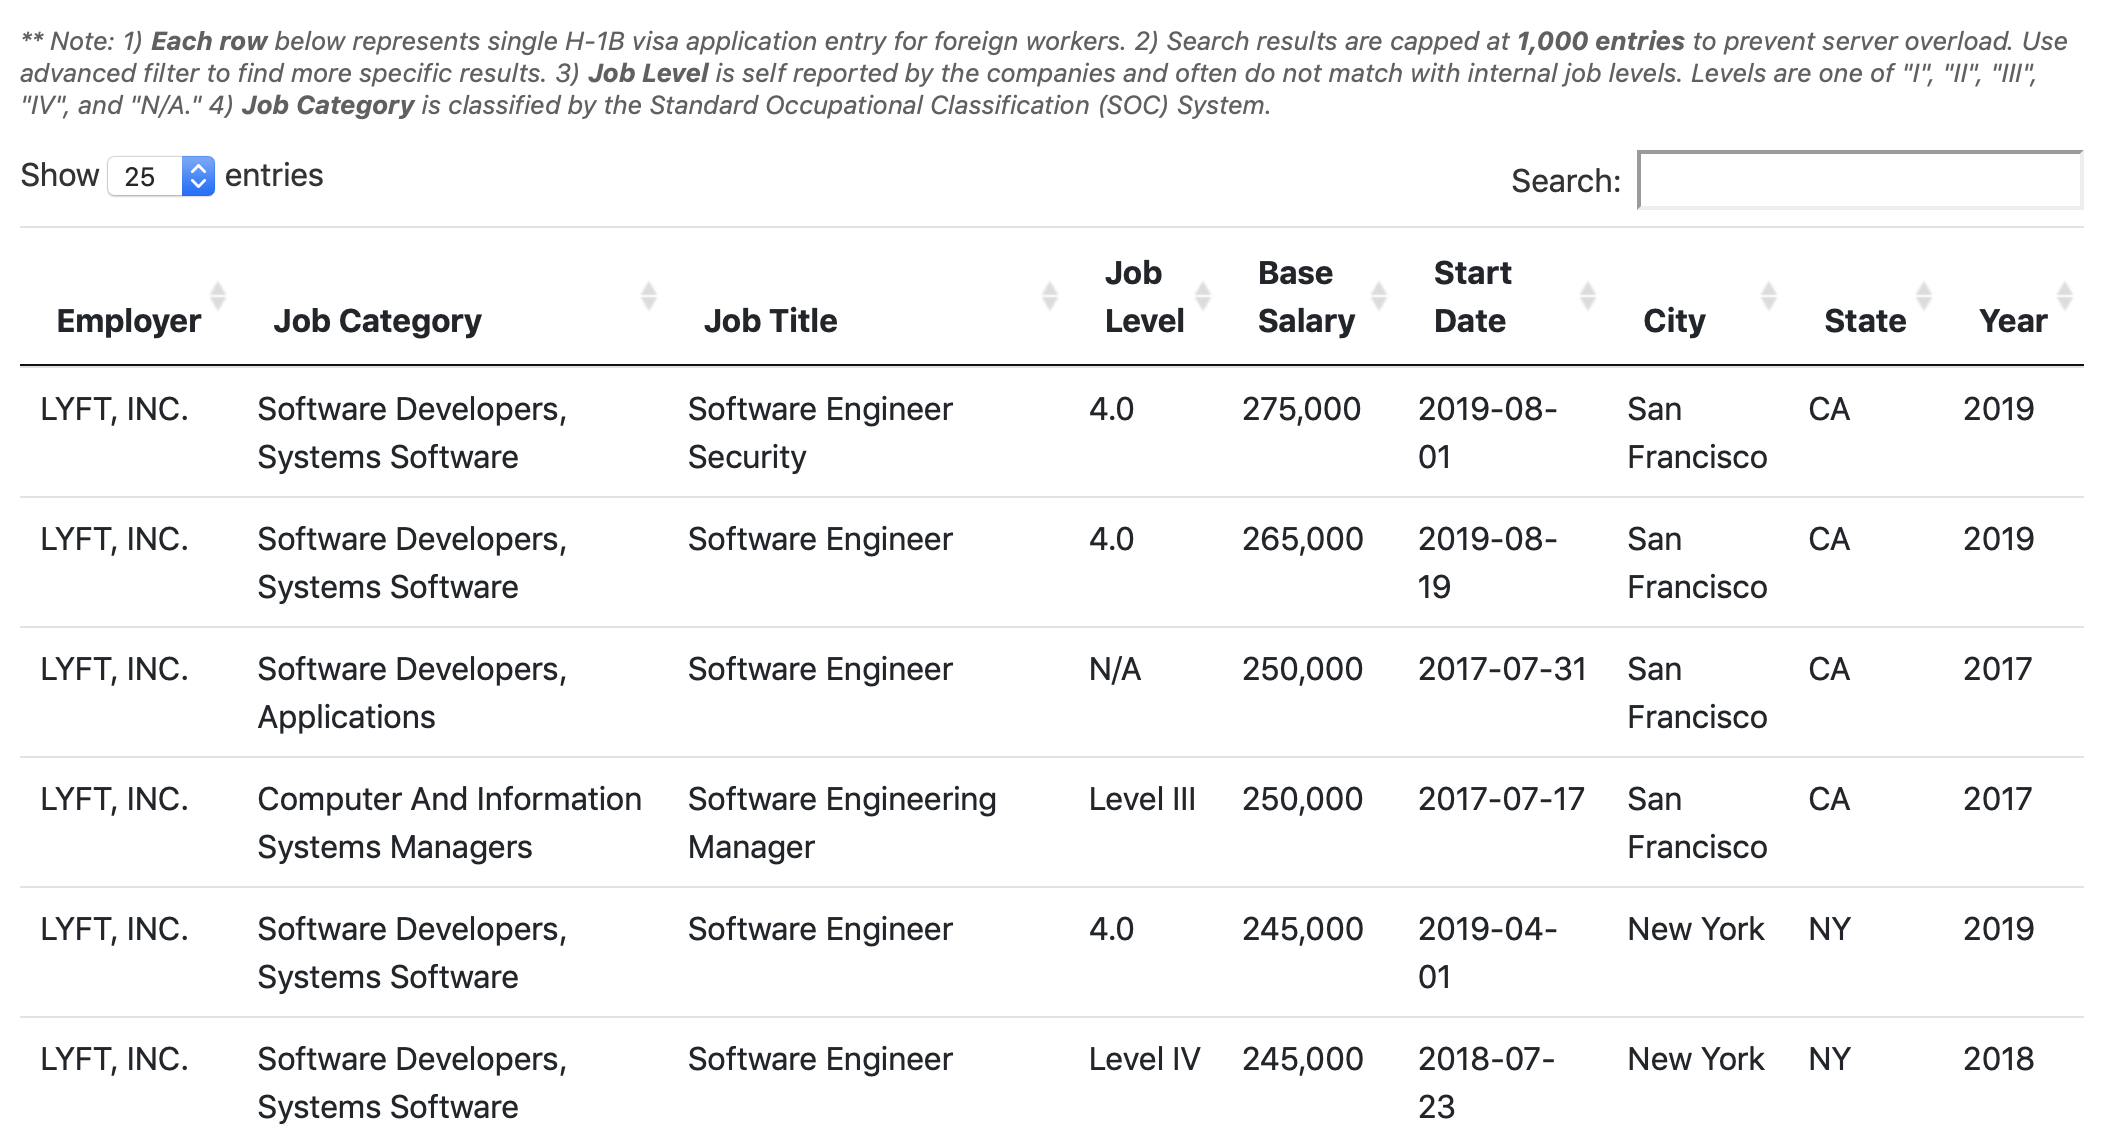2106x1146 pixels.
Task: Click the blue stepper arrows on entries select
Action: click(198, 177)
